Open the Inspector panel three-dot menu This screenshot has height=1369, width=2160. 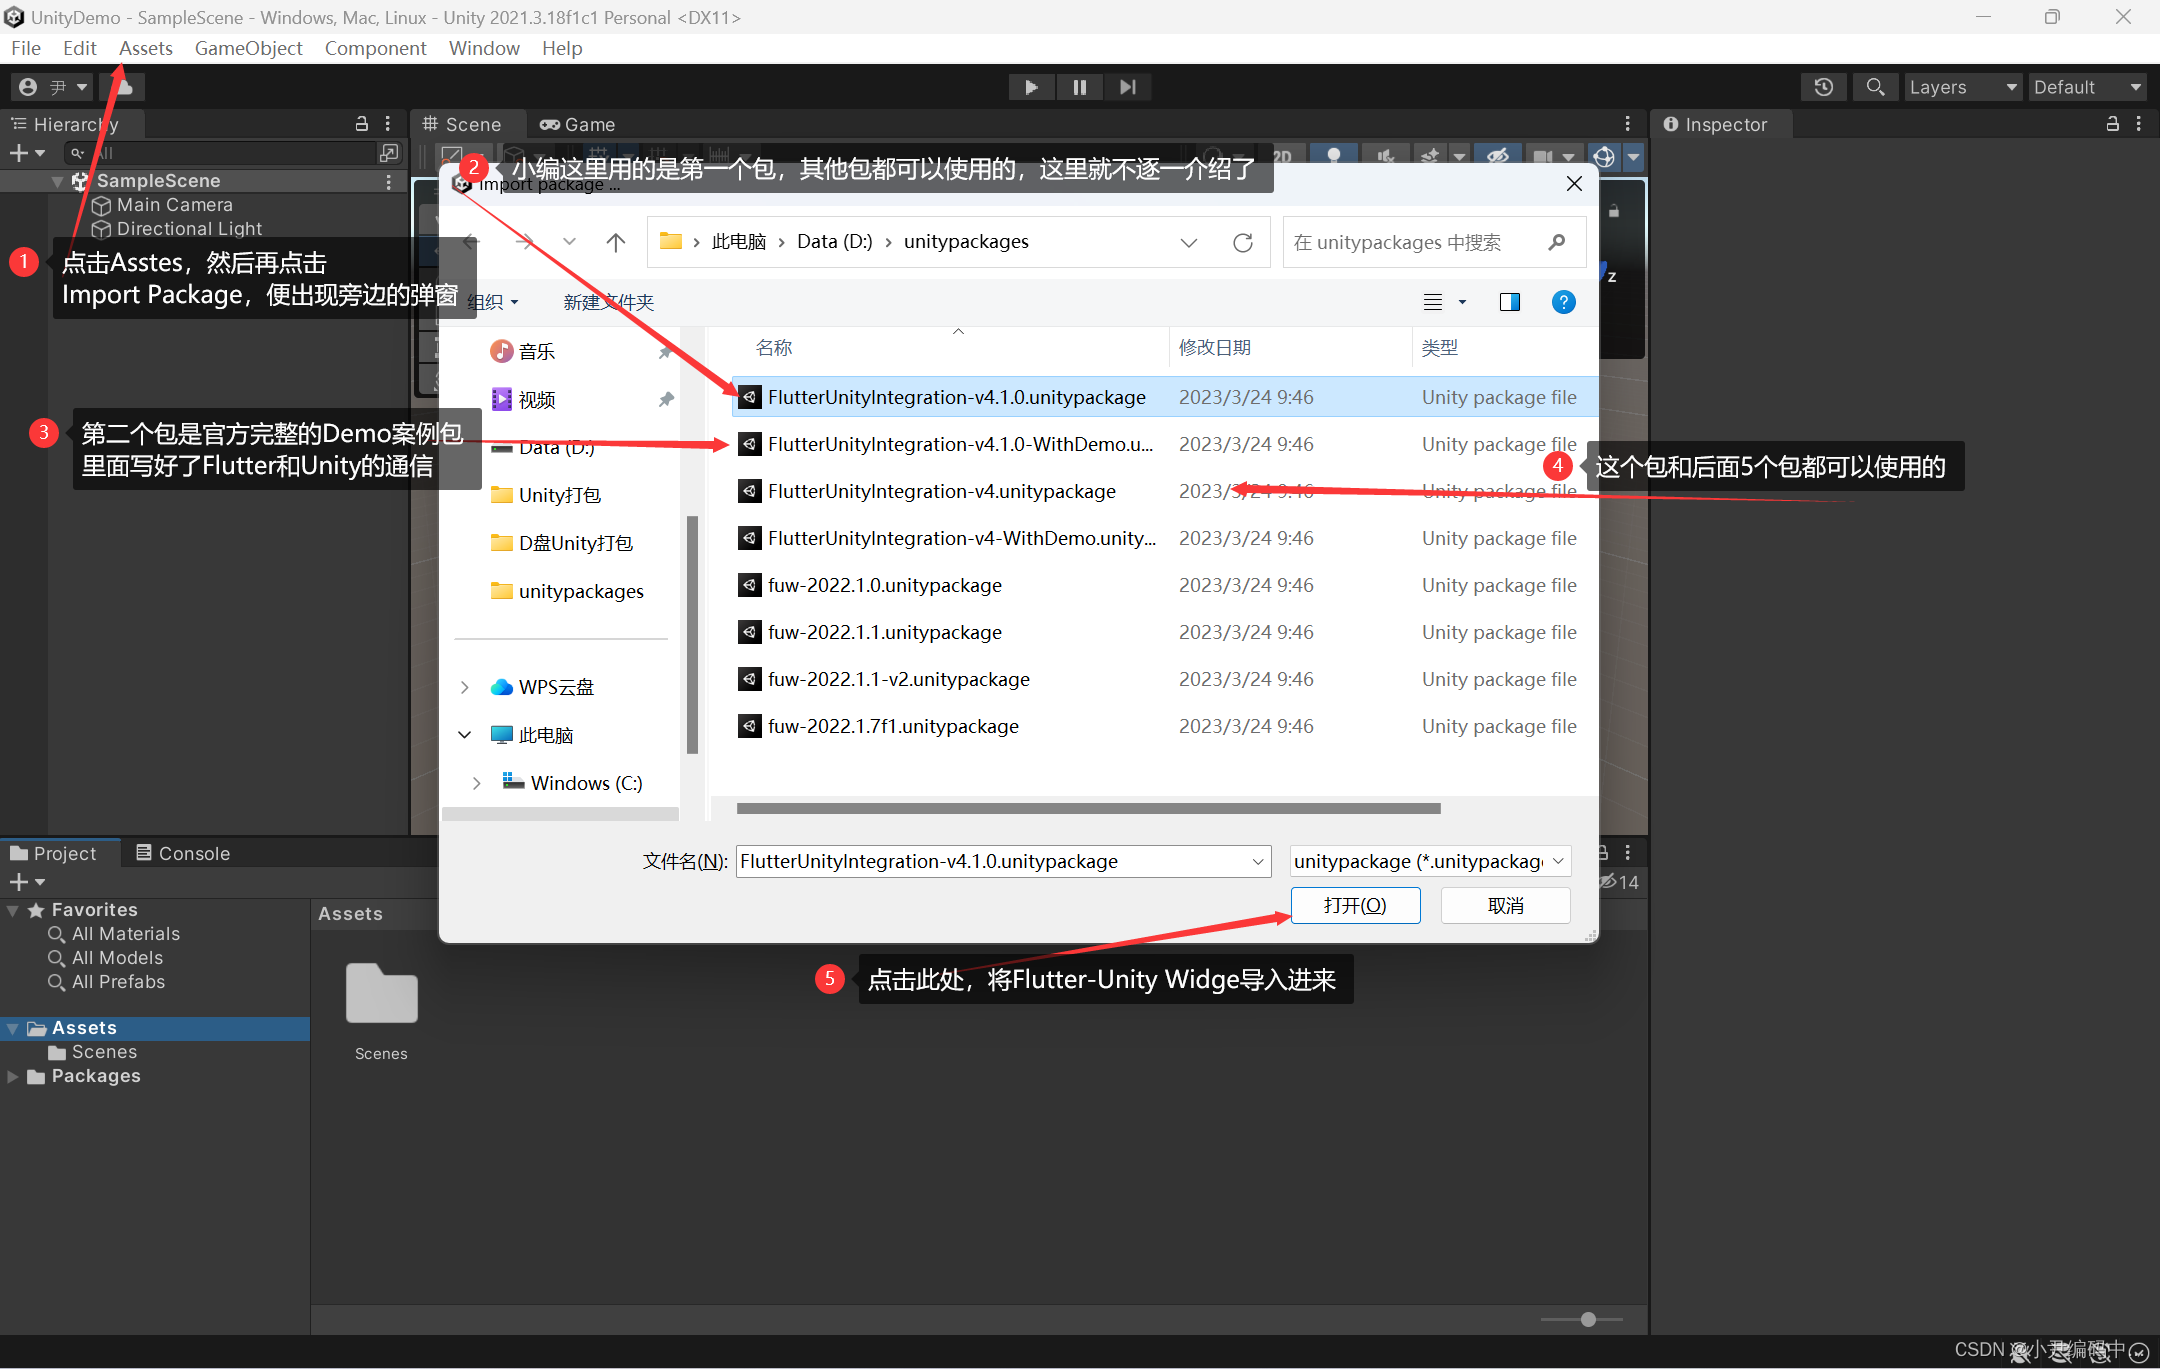click(2139, 124)
